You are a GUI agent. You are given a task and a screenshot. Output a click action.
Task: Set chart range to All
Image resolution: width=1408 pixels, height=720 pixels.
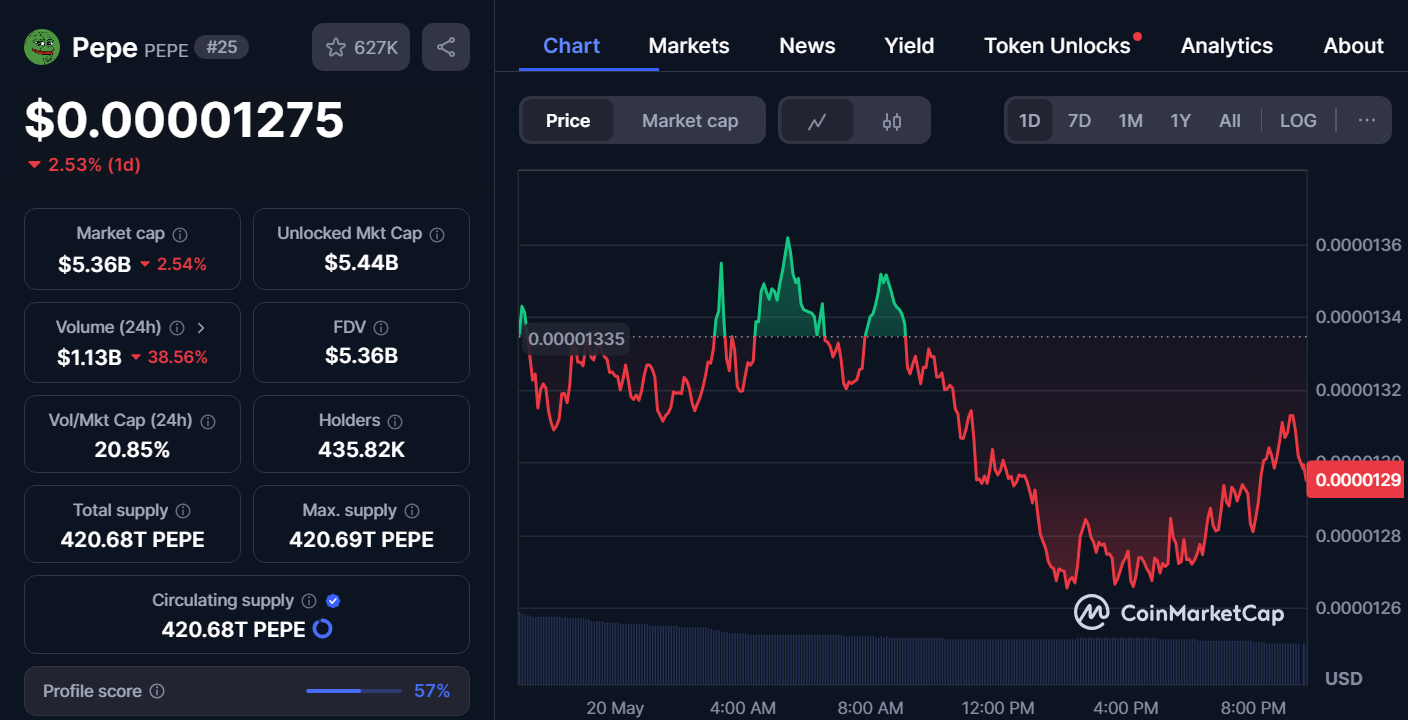pos(1230,121)
